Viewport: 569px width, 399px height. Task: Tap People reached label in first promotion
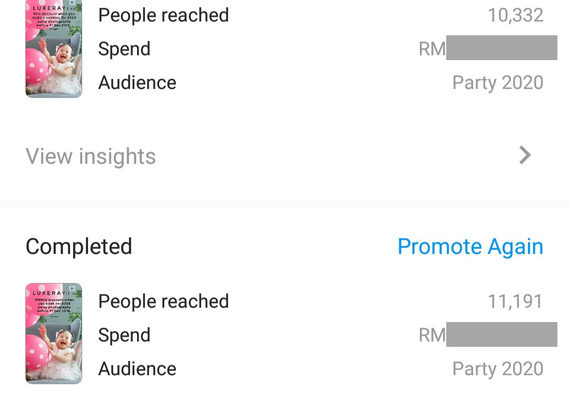pyautogui.click(x=163, y=15)
